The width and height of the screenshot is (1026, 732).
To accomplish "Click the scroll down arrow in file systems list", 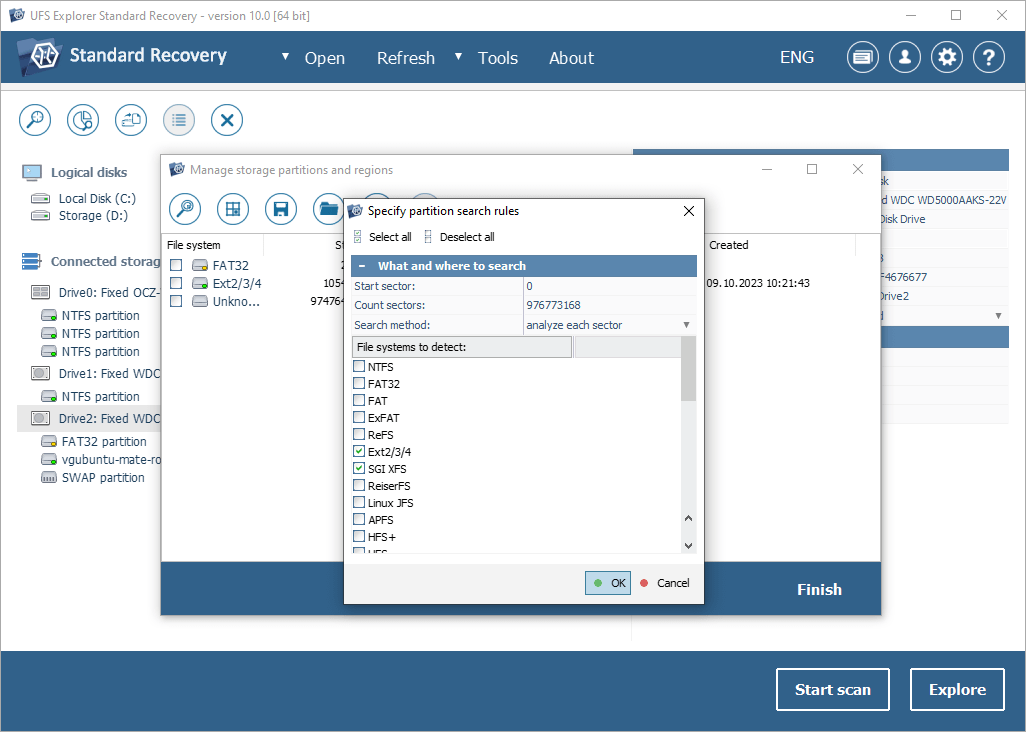I will [688, 546].
